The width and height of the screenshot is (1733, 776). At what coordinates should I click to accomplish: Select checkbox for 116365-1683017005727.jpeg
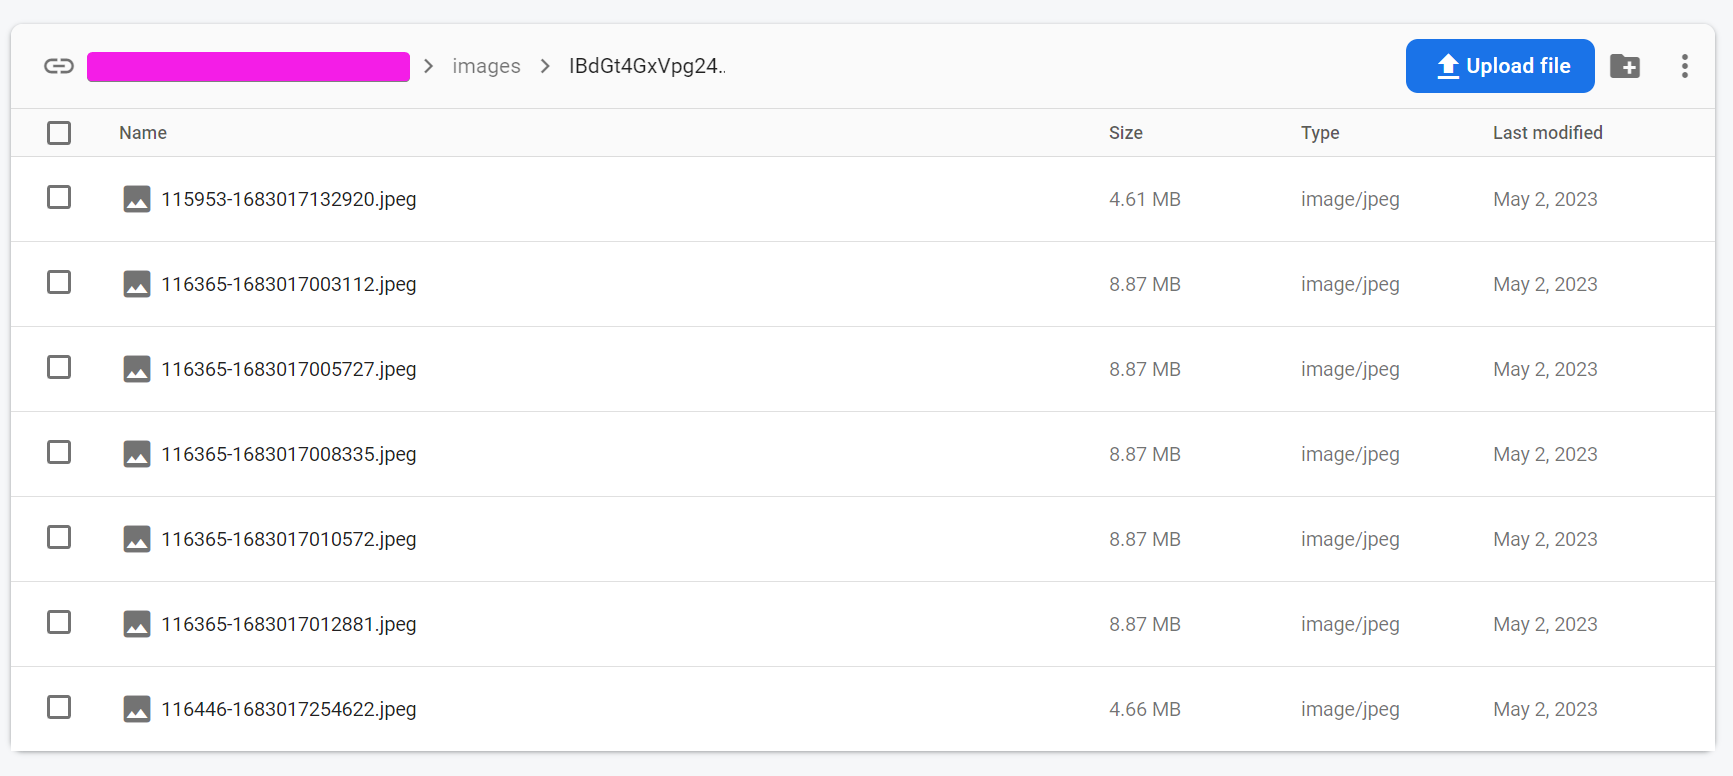(59, 367)
